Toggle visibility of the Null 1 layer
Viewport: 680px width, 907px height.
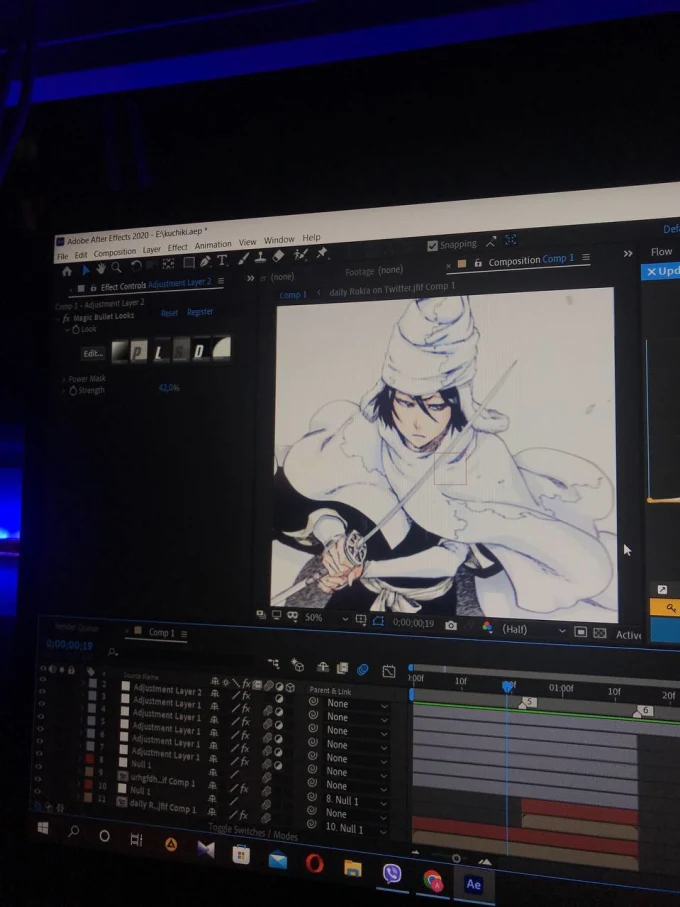(x=40, y=762)
